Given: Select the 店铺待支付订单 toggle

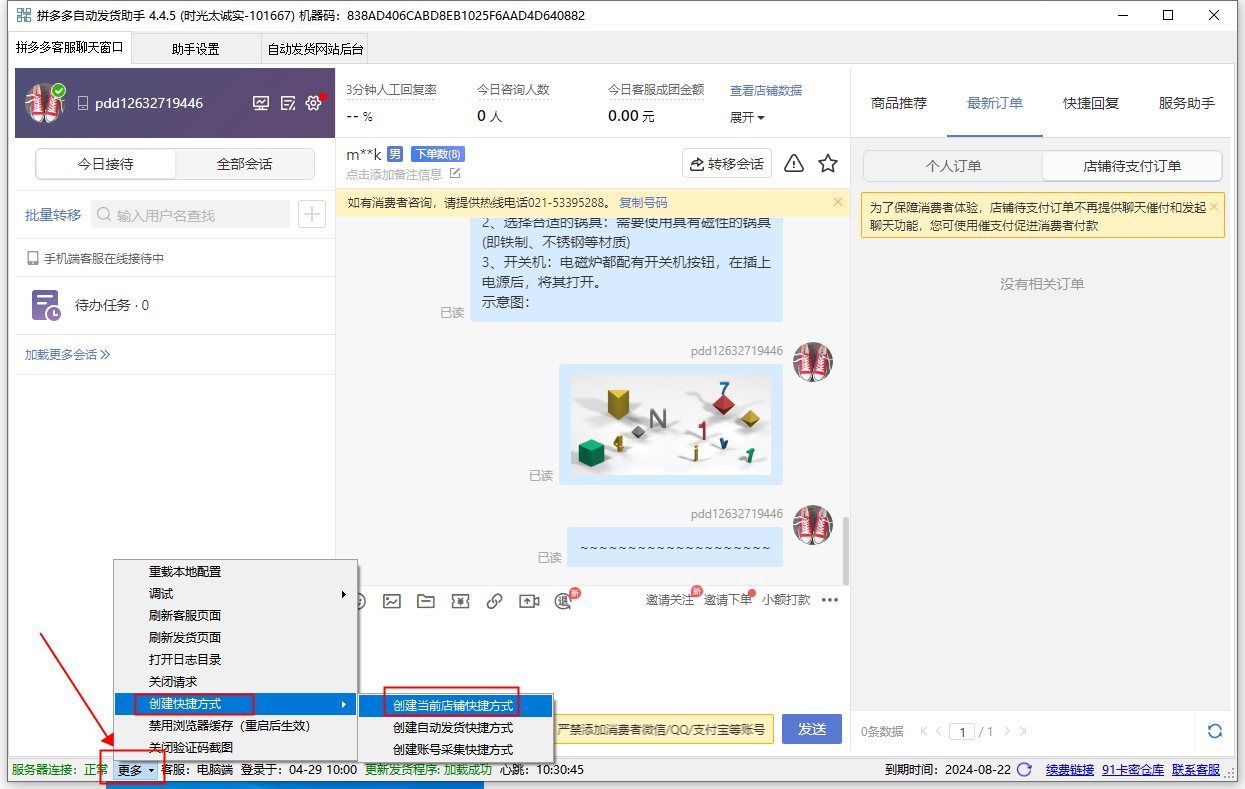Looking at the screenshot, I should [1132, 166].
